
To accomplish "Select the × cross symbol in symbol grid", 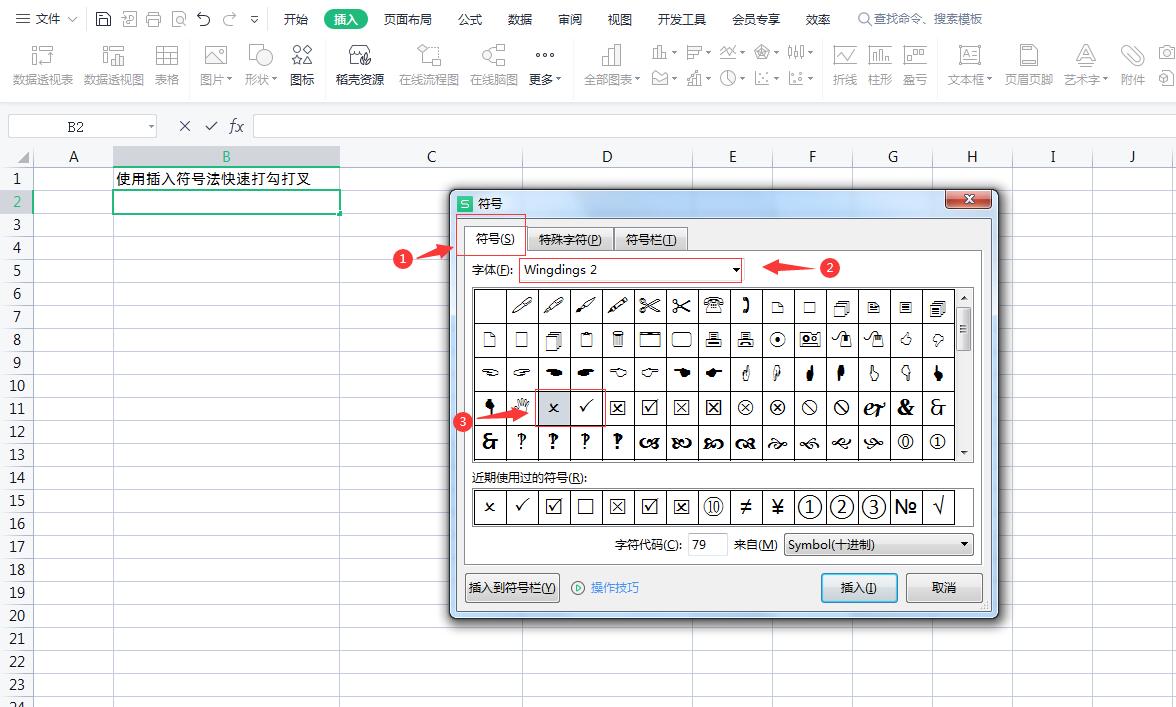I will pyautogui.click(x=554, y=408).
